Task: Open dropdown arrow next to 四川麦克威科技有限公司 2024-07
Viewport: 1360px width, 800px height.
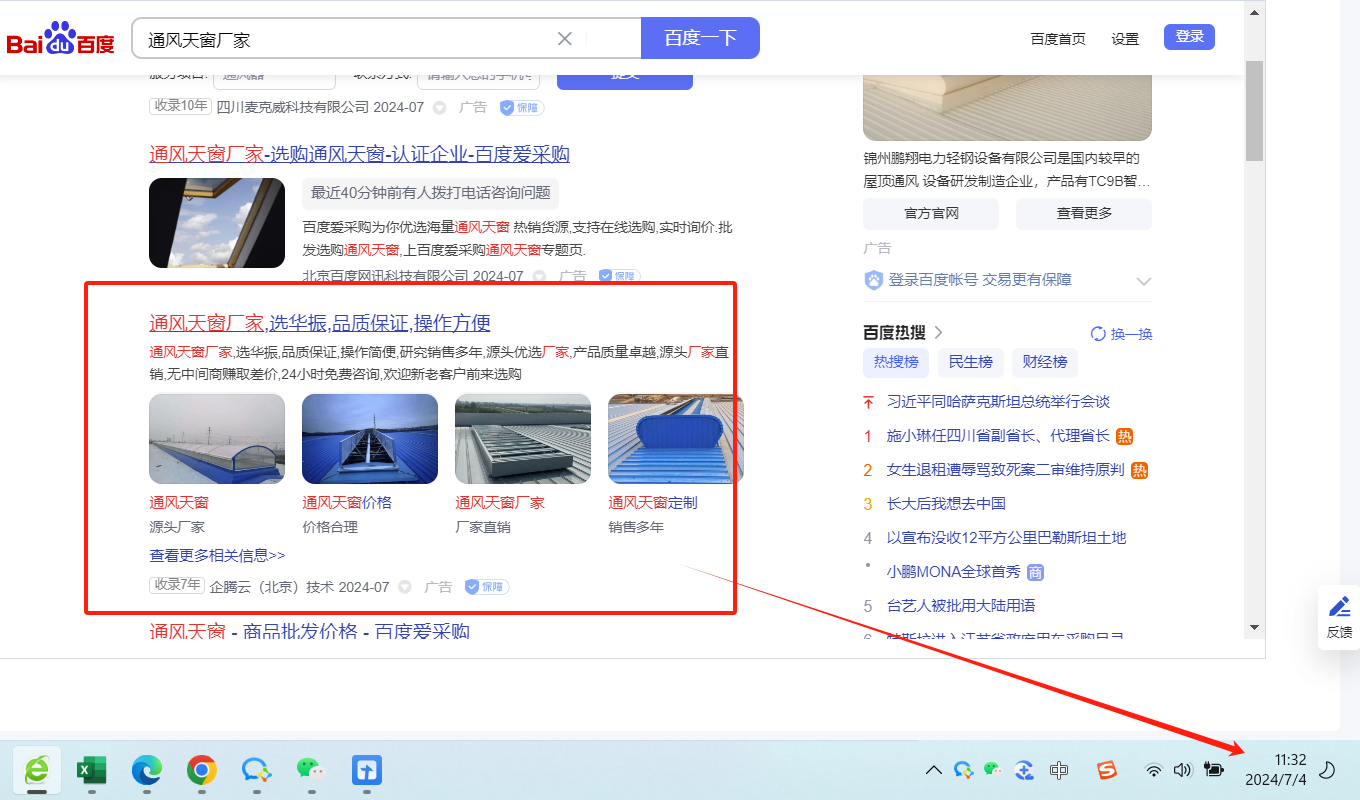Action: pyautogui.click(x=439, y=107)
